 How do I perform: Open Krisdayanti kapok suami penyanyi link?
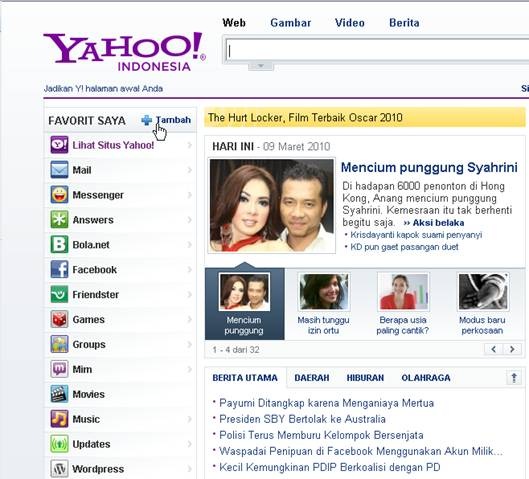click(x=416, y=235)
